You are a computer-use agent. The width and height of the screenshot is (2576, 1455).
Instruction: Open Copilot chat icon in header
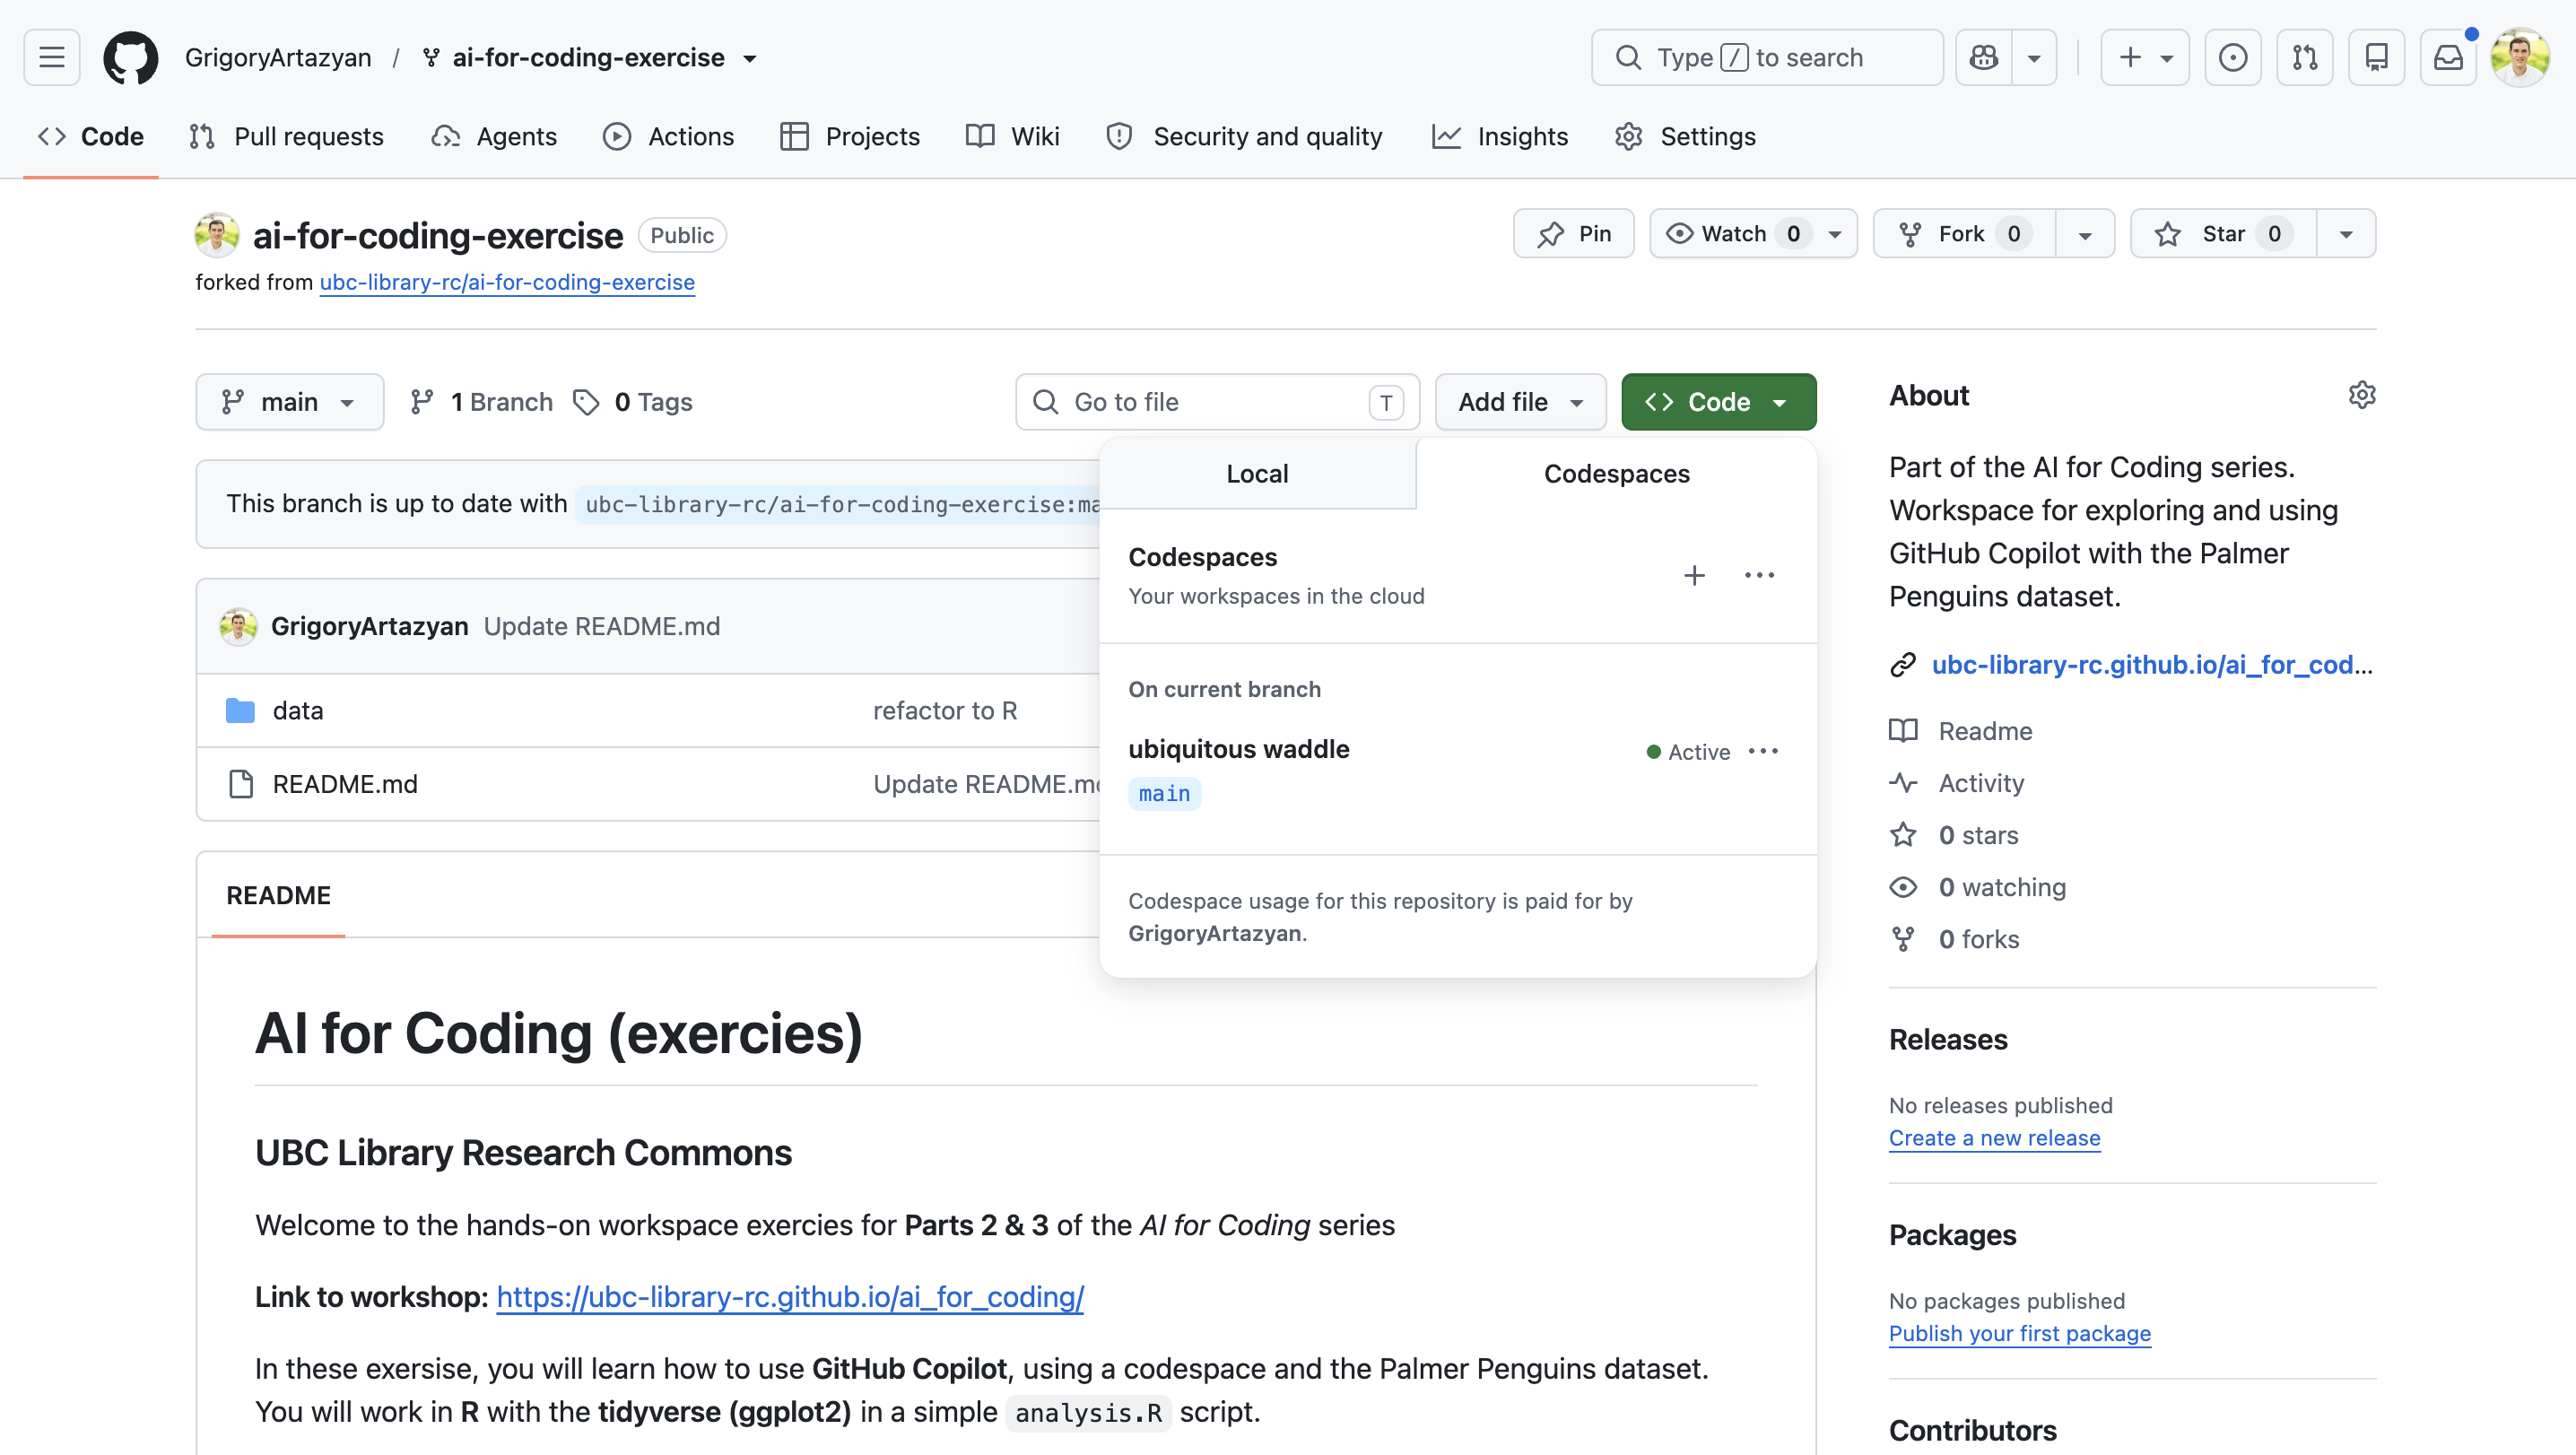click(1984, 57)
